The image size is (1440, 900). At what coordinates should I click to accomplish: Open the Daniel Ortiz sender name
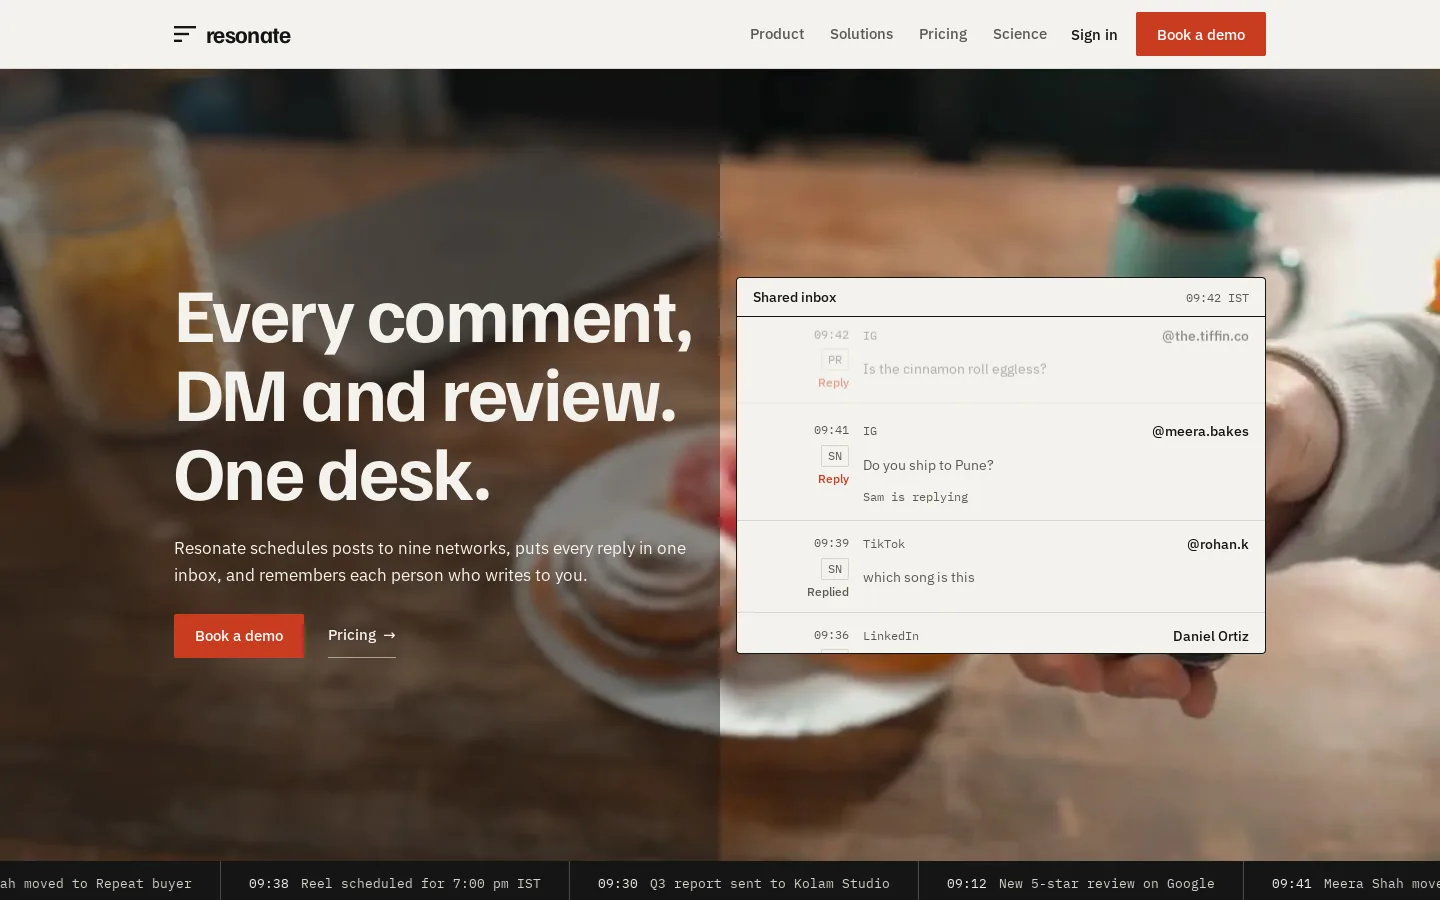[1211, 636]
